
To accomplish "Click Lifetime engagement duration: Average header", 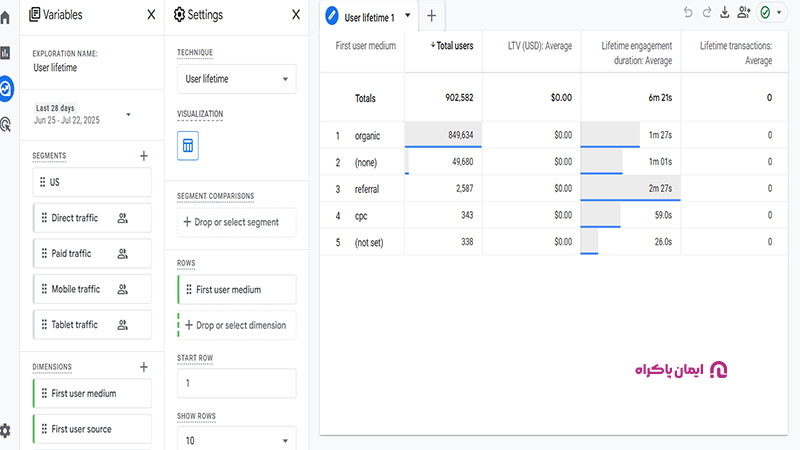I will [637, 53].
